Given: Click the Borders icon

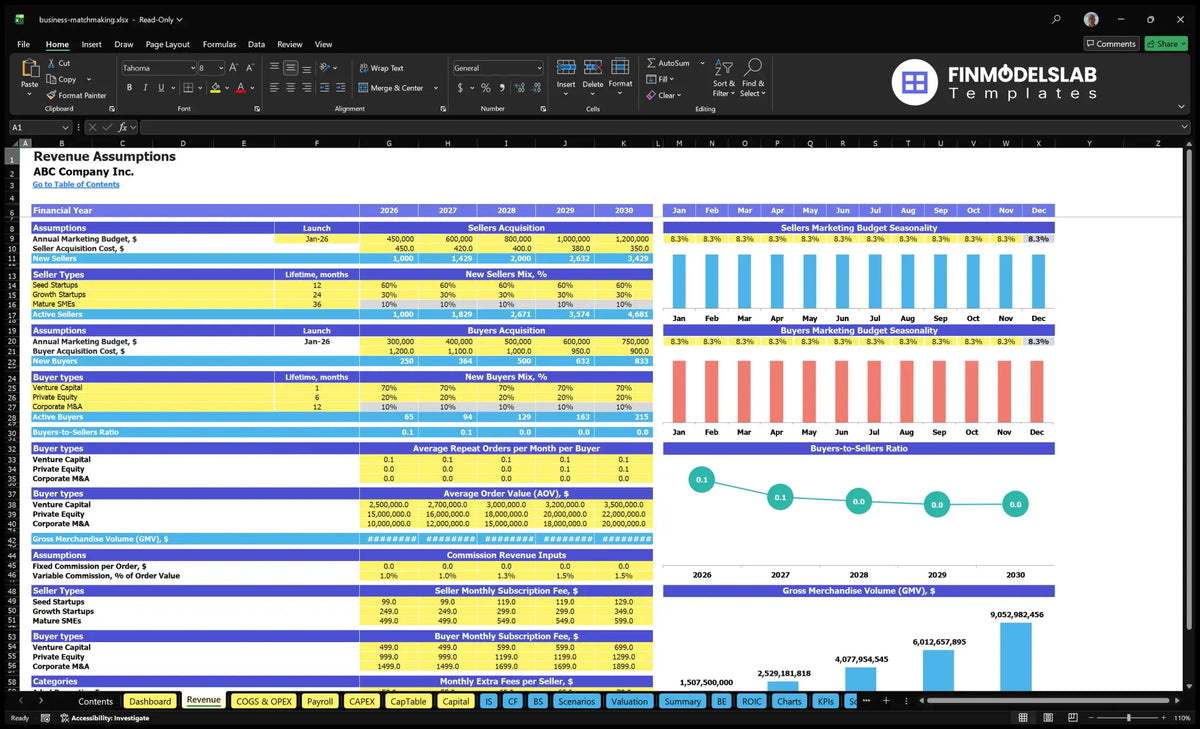Looking at the screenshot, I should coord(187,87).
